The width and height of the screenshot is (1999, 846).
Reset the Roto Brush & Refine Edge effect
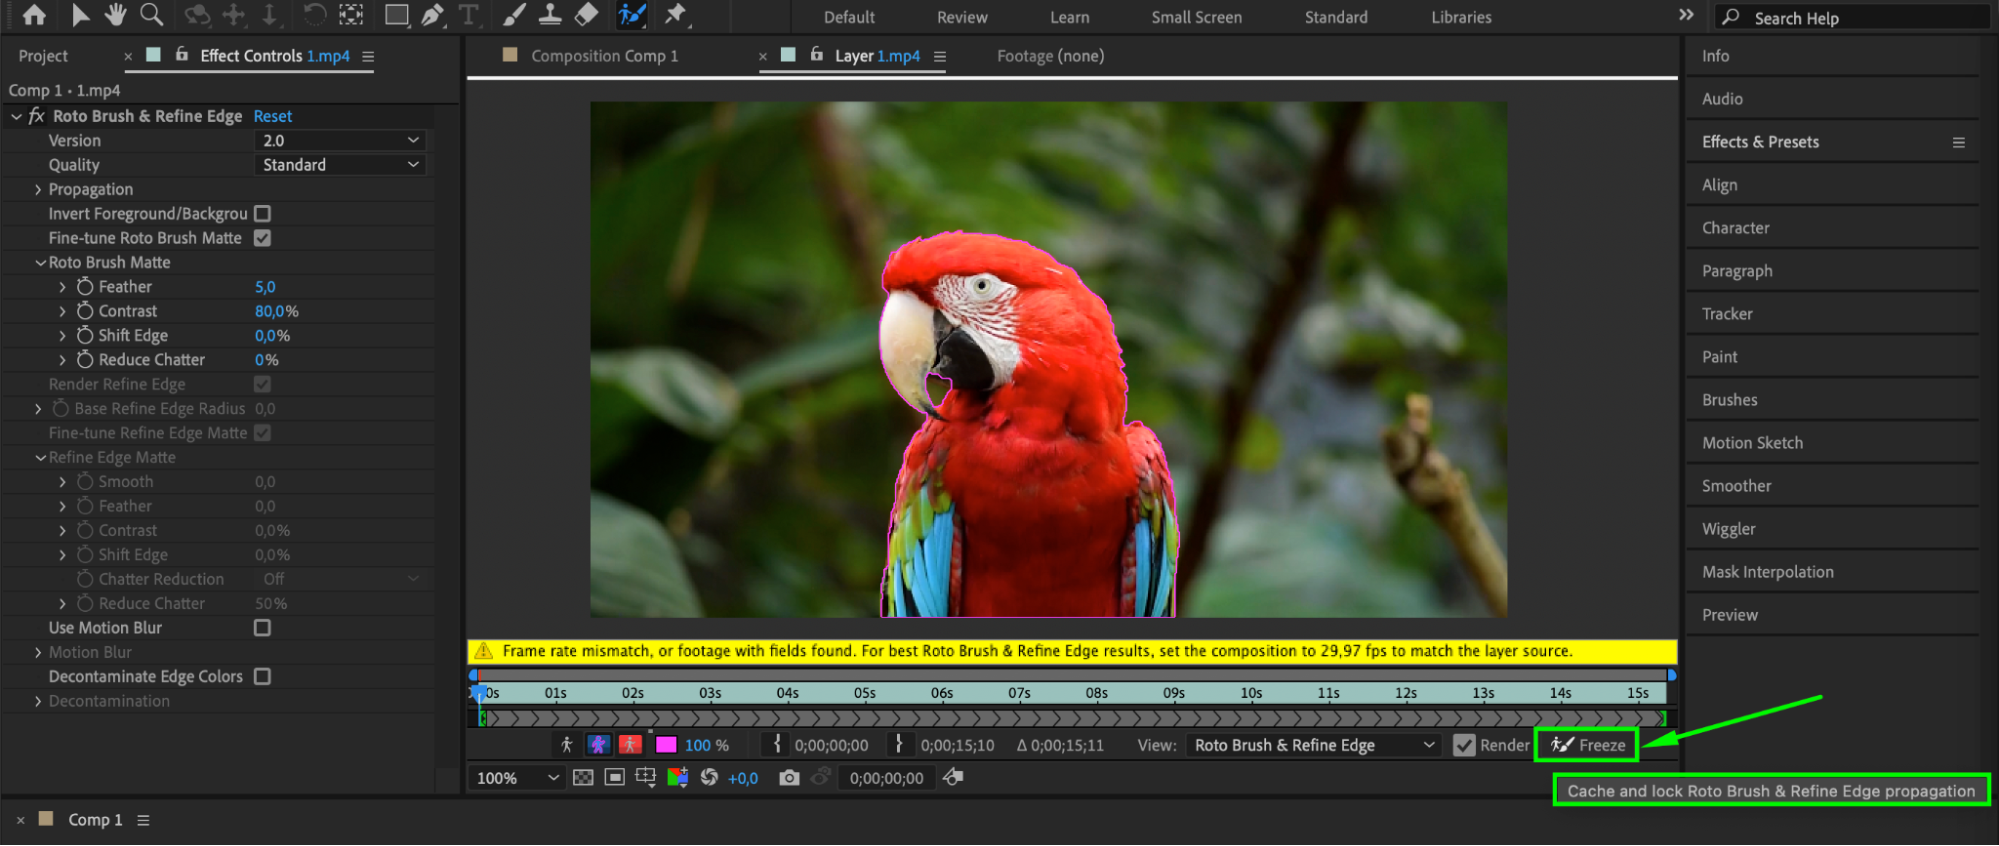(x=272, y=116)
